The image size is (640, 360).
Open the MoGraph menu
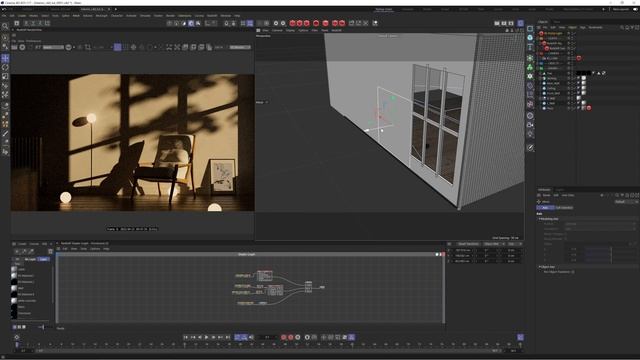(x=101, y=16)
